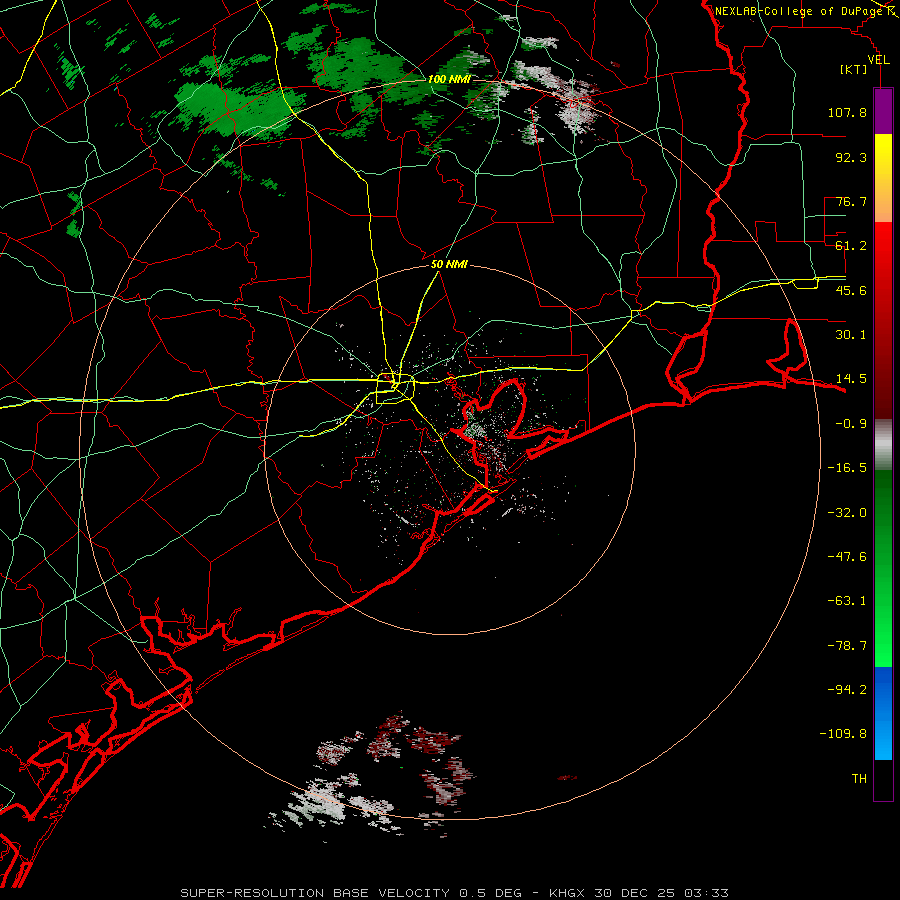
Task: Click the -16.5 velocity scale value
Action: point(847,468)
